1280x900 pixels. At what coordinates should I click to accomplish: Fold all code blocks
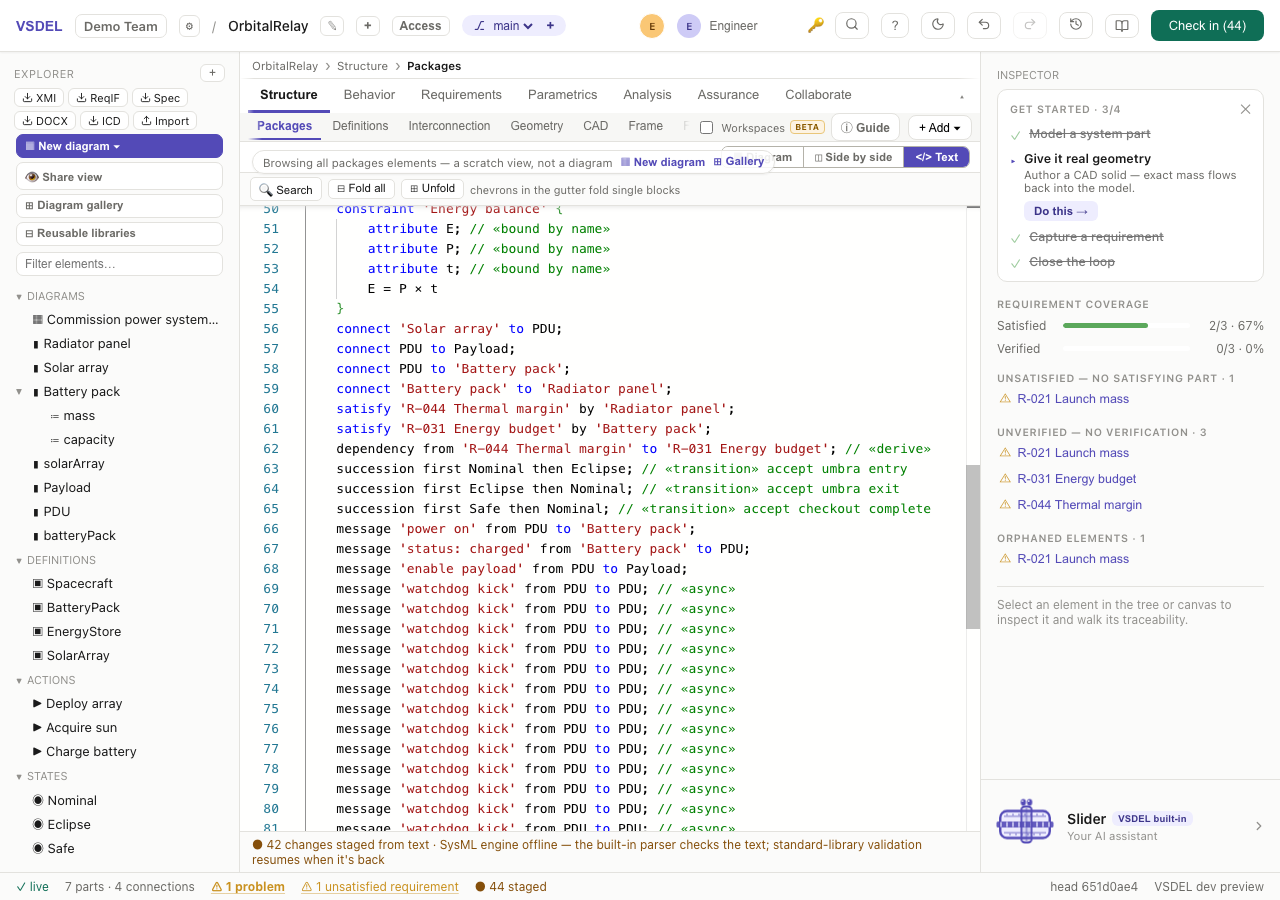click(361, 189)
